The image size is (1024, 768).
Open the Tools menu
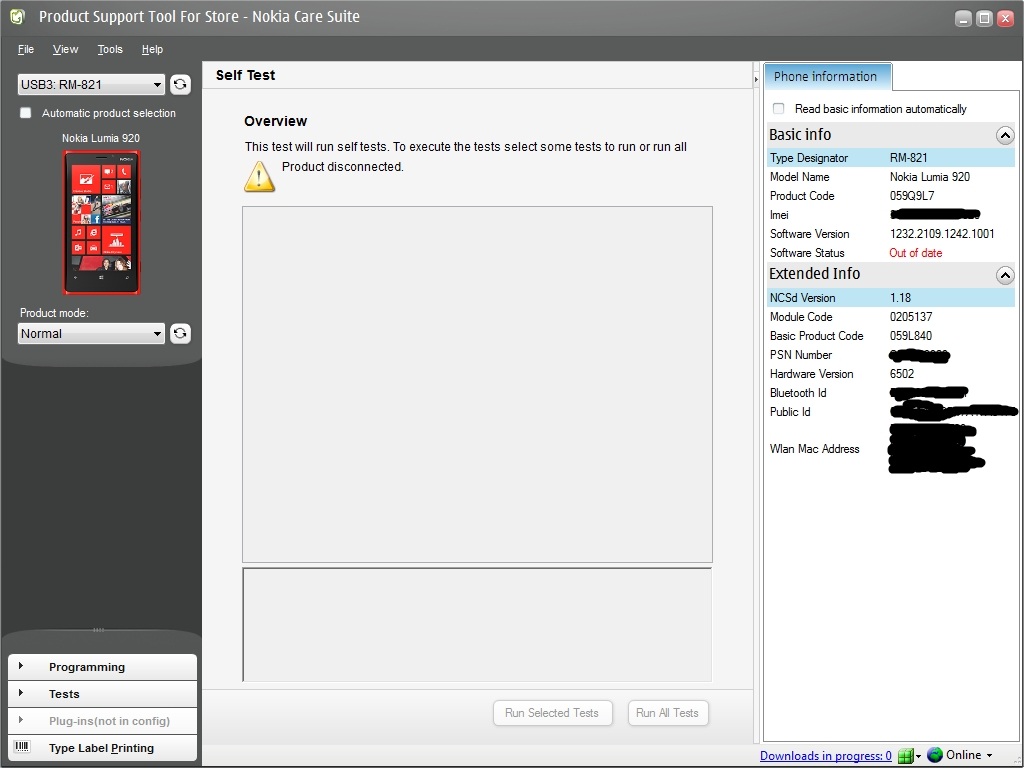click(110, 49)
